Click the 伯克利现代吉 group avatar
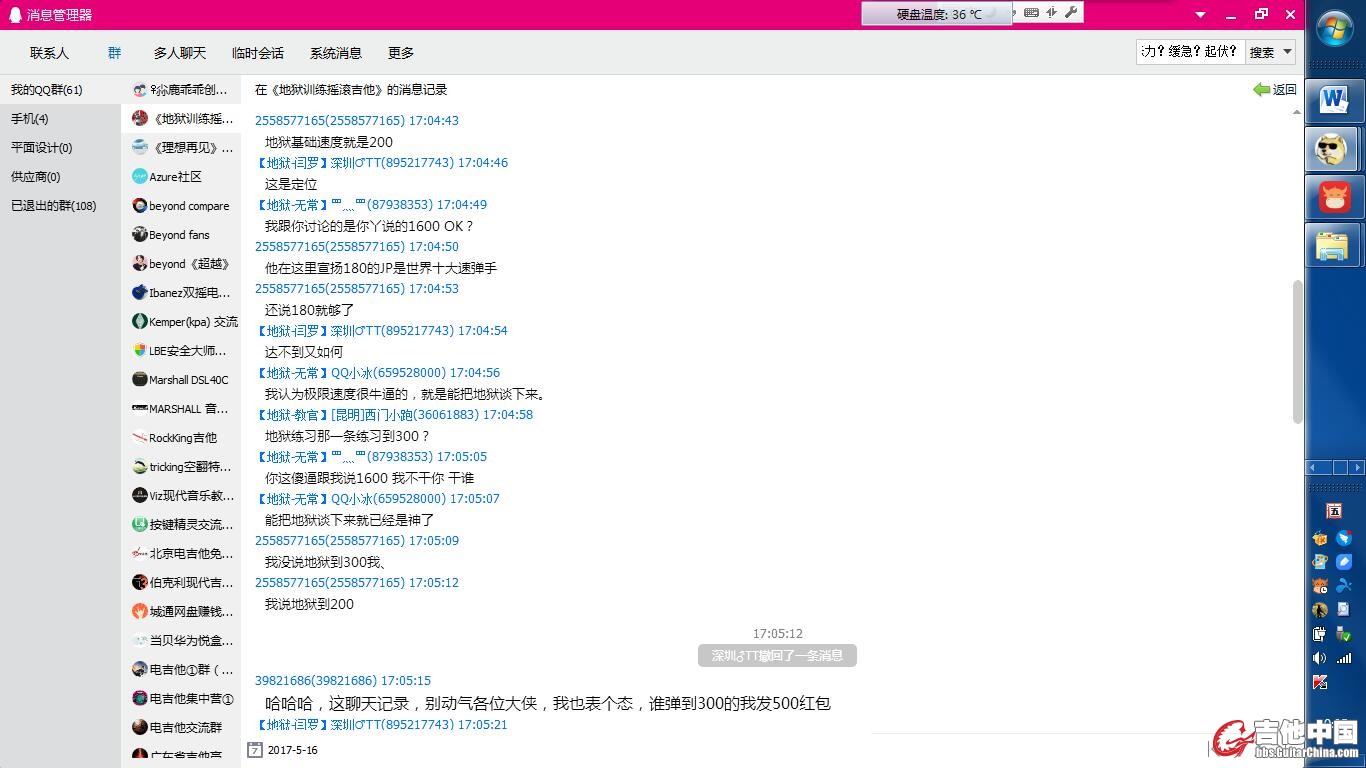The height and width of the screenshot is (768, 1366). (x=140, y=582)
